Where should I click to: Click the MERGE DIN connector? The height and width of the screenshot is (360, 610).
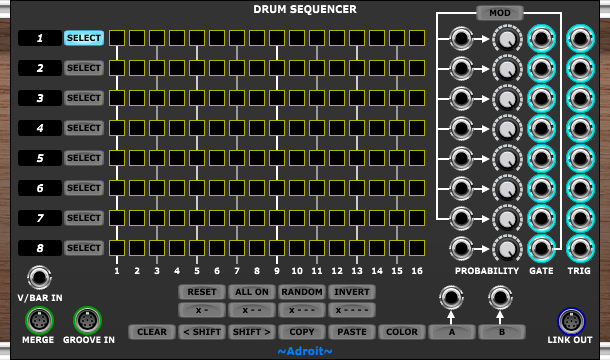pyautogui.click(x=39, y=321)
